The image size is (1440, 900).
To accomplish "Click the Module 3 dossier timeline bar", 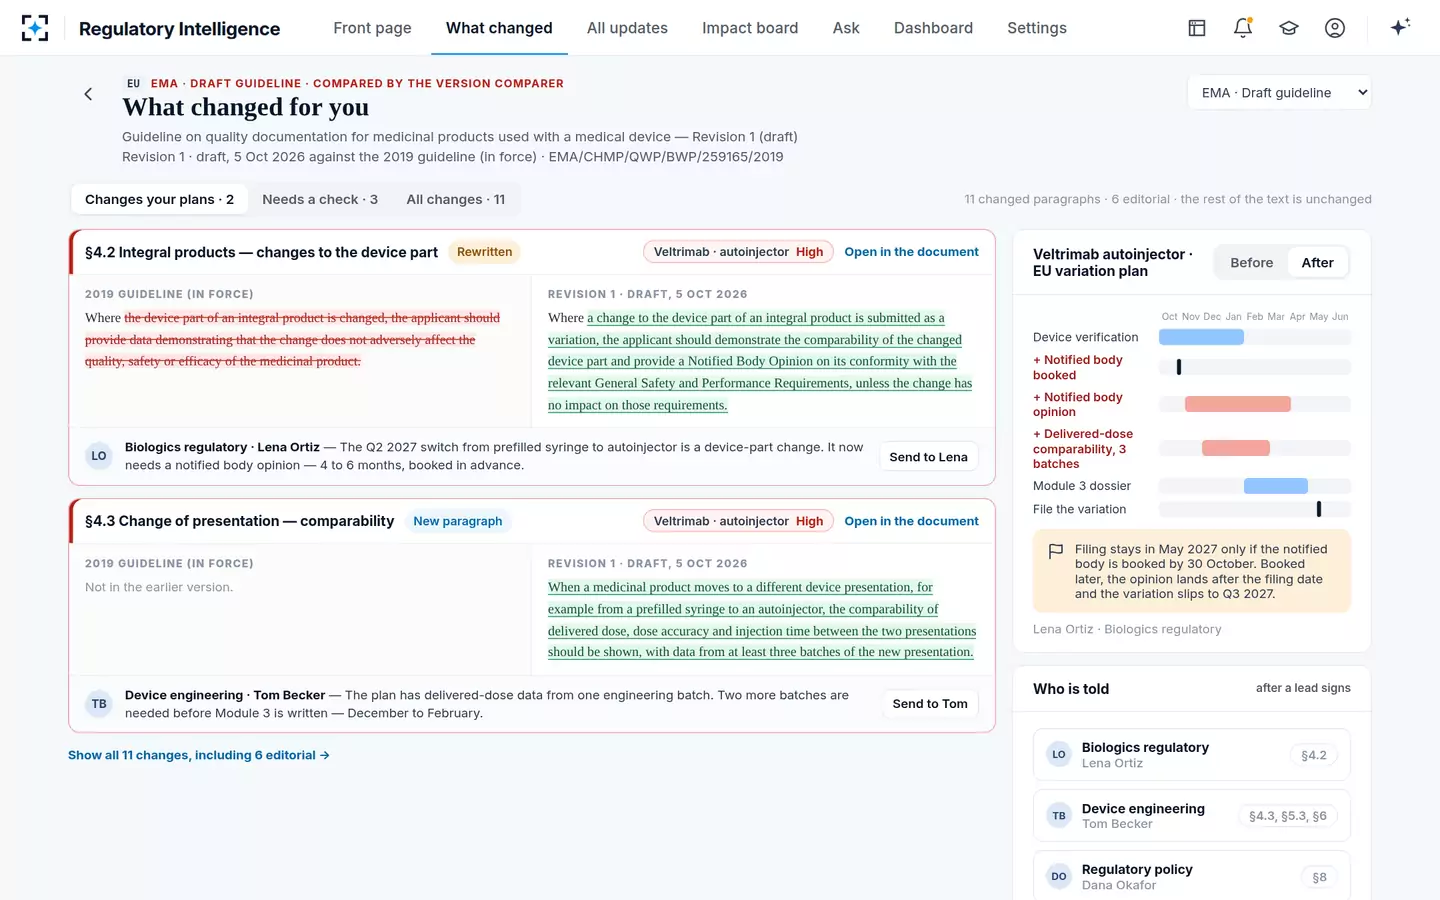I will pos(1276,486).
